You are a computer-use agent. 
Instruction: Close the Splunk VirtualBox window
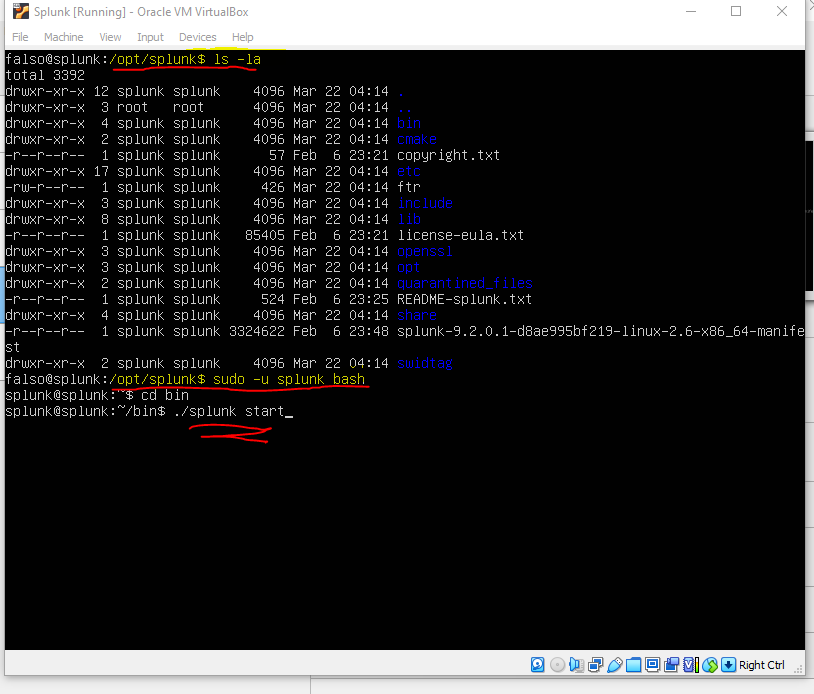click(x=782, y=11)
